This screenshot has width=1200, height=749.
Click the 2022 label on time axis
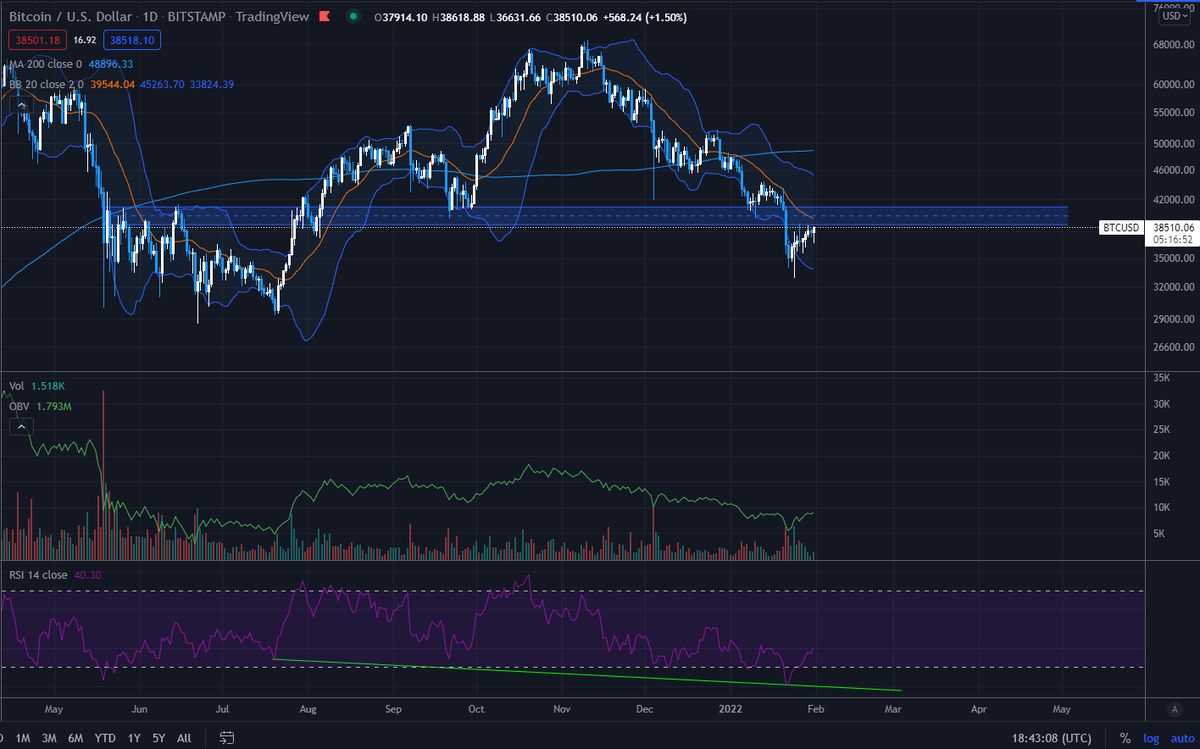(x=730, y=709)
